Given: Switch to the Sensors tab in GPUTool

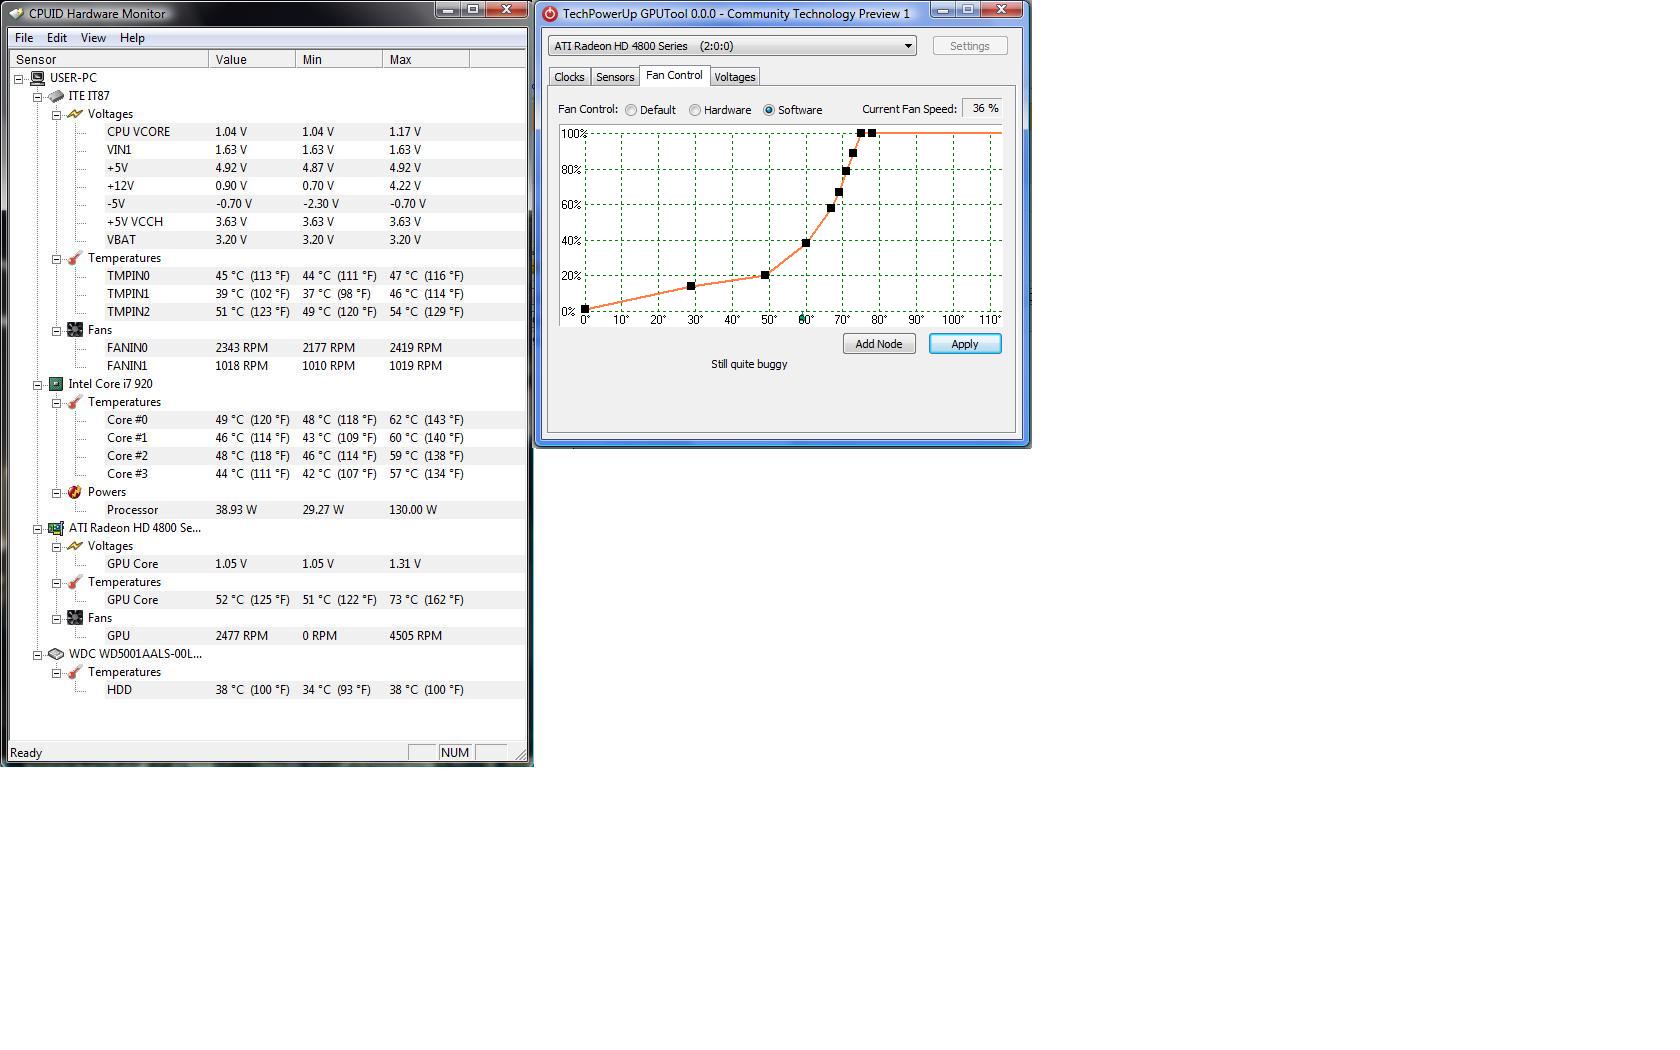Looking at the screenshot, I should click(615, 77).
